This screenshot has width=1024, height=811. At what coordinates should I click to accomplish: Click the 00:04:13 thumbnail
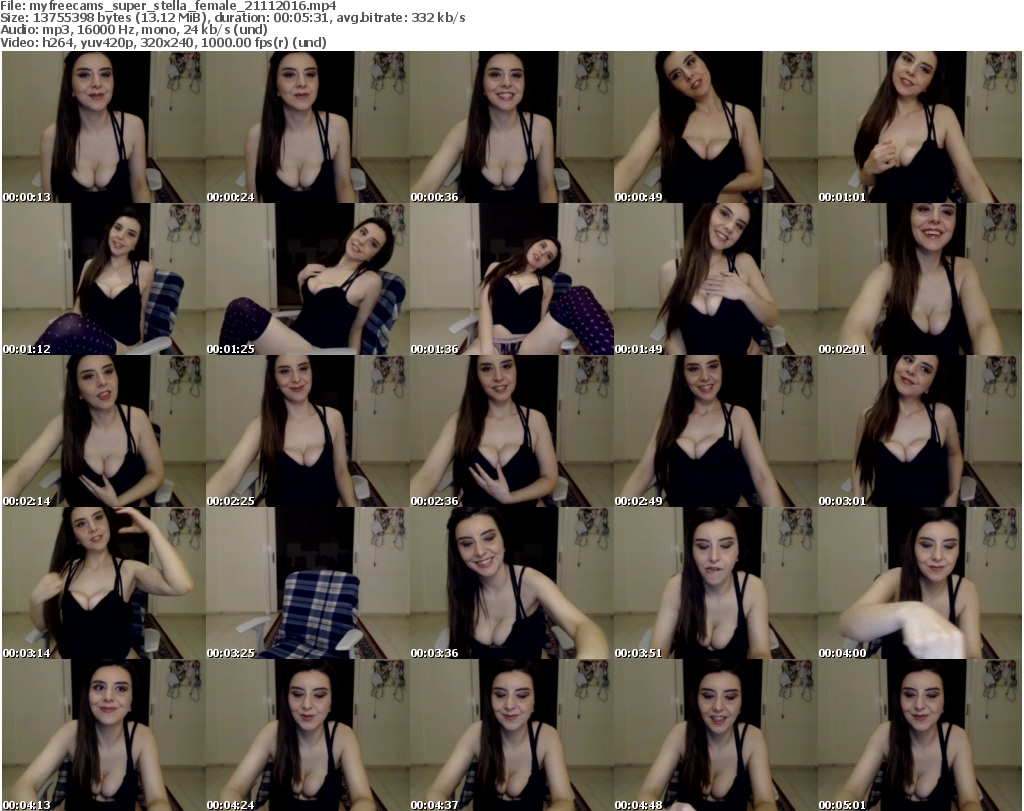[104, 735]
